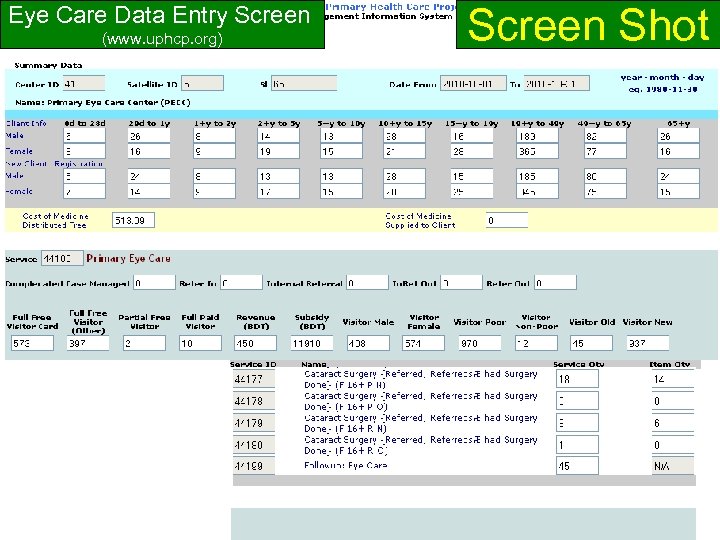Click the Center ID input field
The image size is (720, 540).
point(86,84)
